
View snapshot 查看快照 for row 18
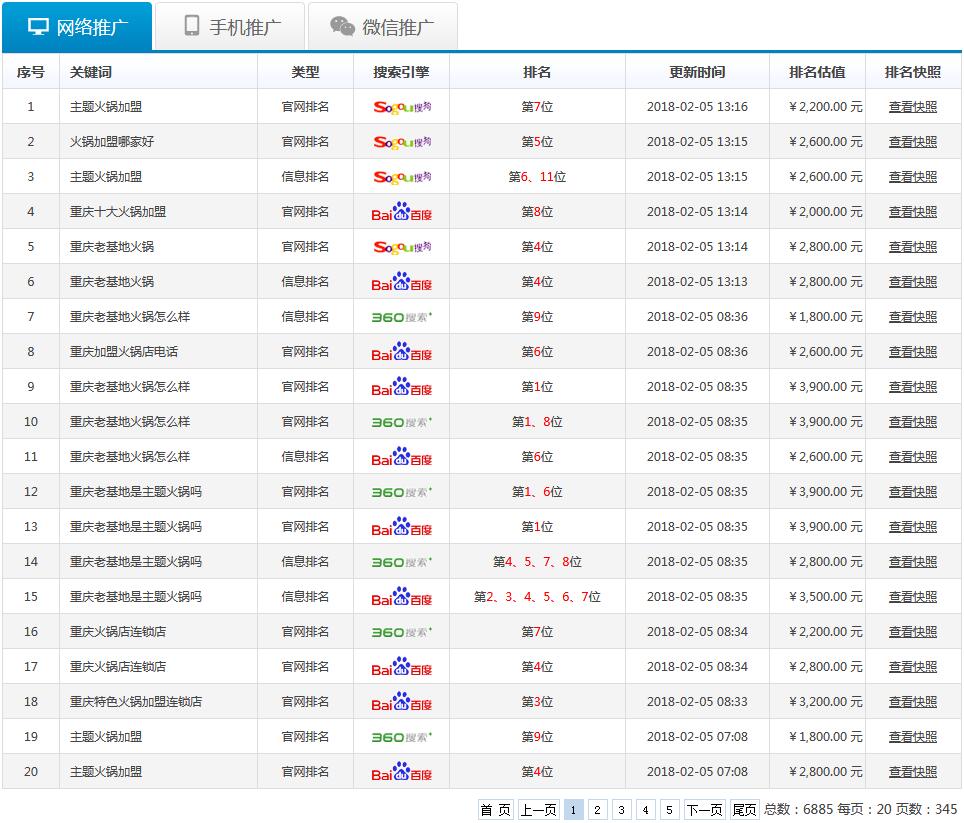pyautogui.click(x=913, y=702)
